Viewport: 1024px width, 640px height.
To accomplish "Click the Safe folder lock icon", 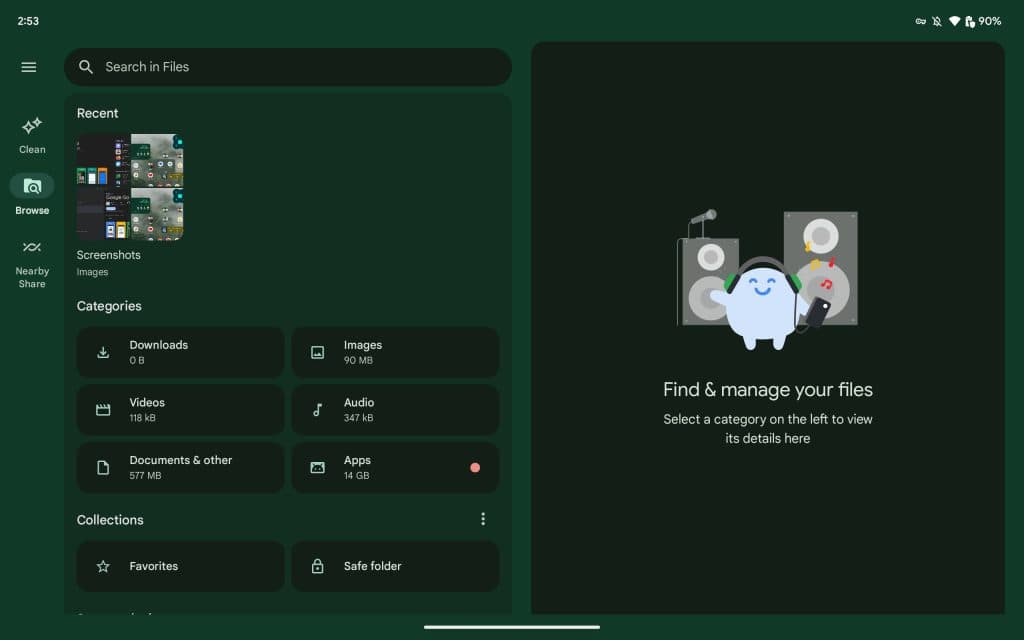I will (317, 566).
